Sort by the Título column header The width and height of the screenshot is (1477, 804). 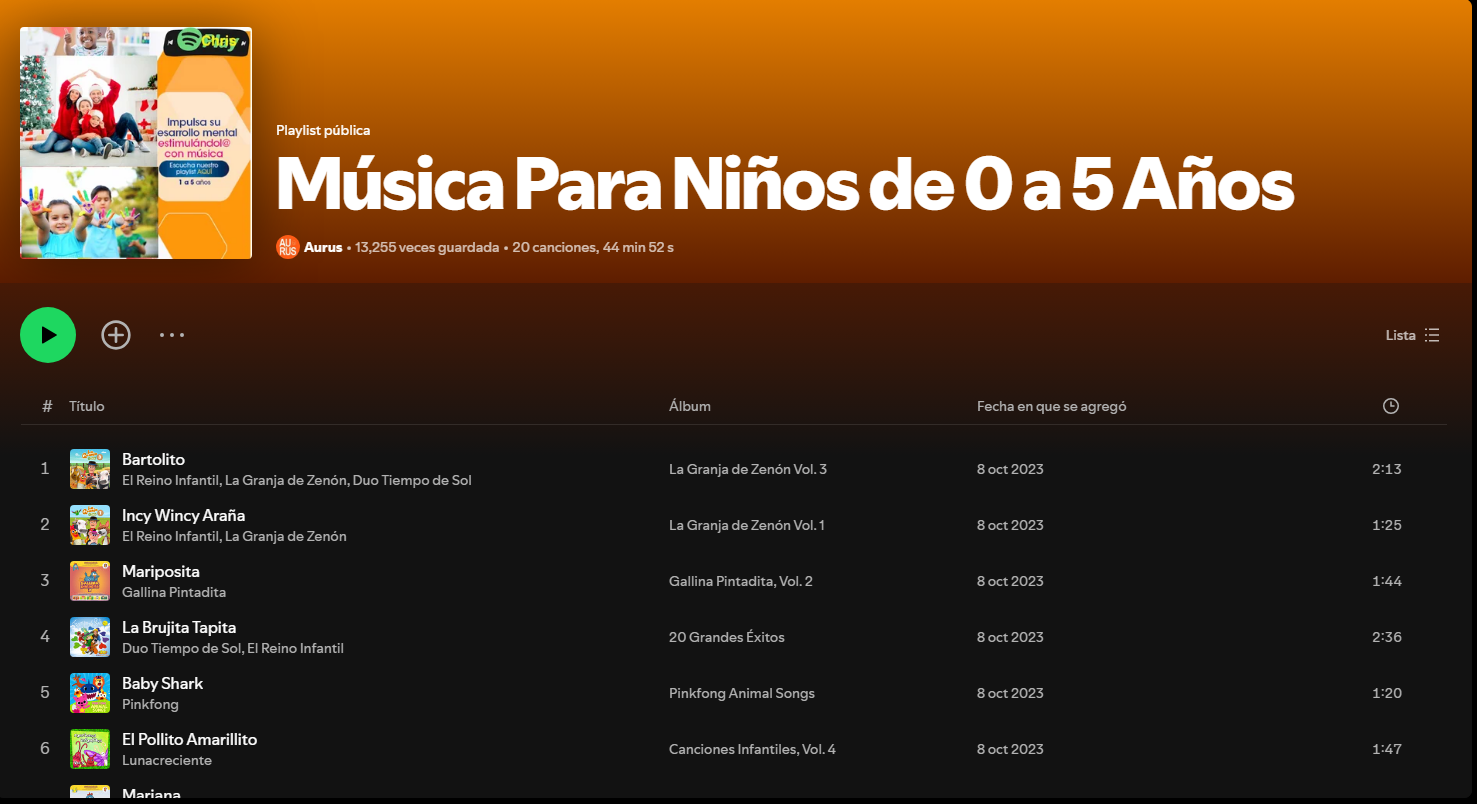(87, 406)
